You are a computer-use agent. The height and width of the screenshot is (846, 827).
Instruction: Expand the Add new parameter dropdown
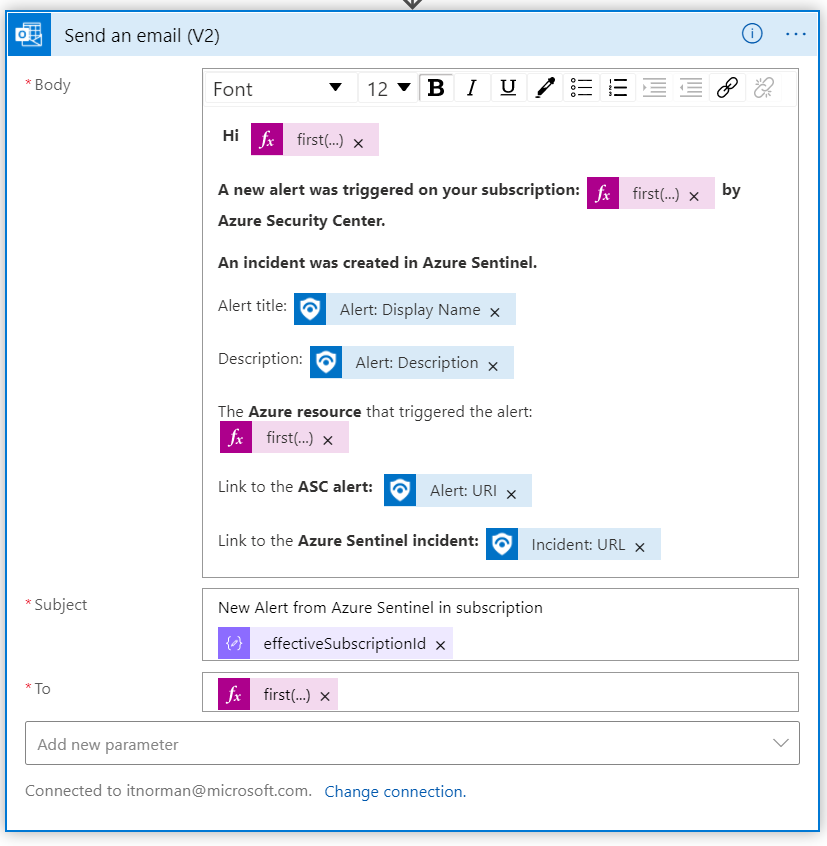pyautogui.click(x=412, y=743)
